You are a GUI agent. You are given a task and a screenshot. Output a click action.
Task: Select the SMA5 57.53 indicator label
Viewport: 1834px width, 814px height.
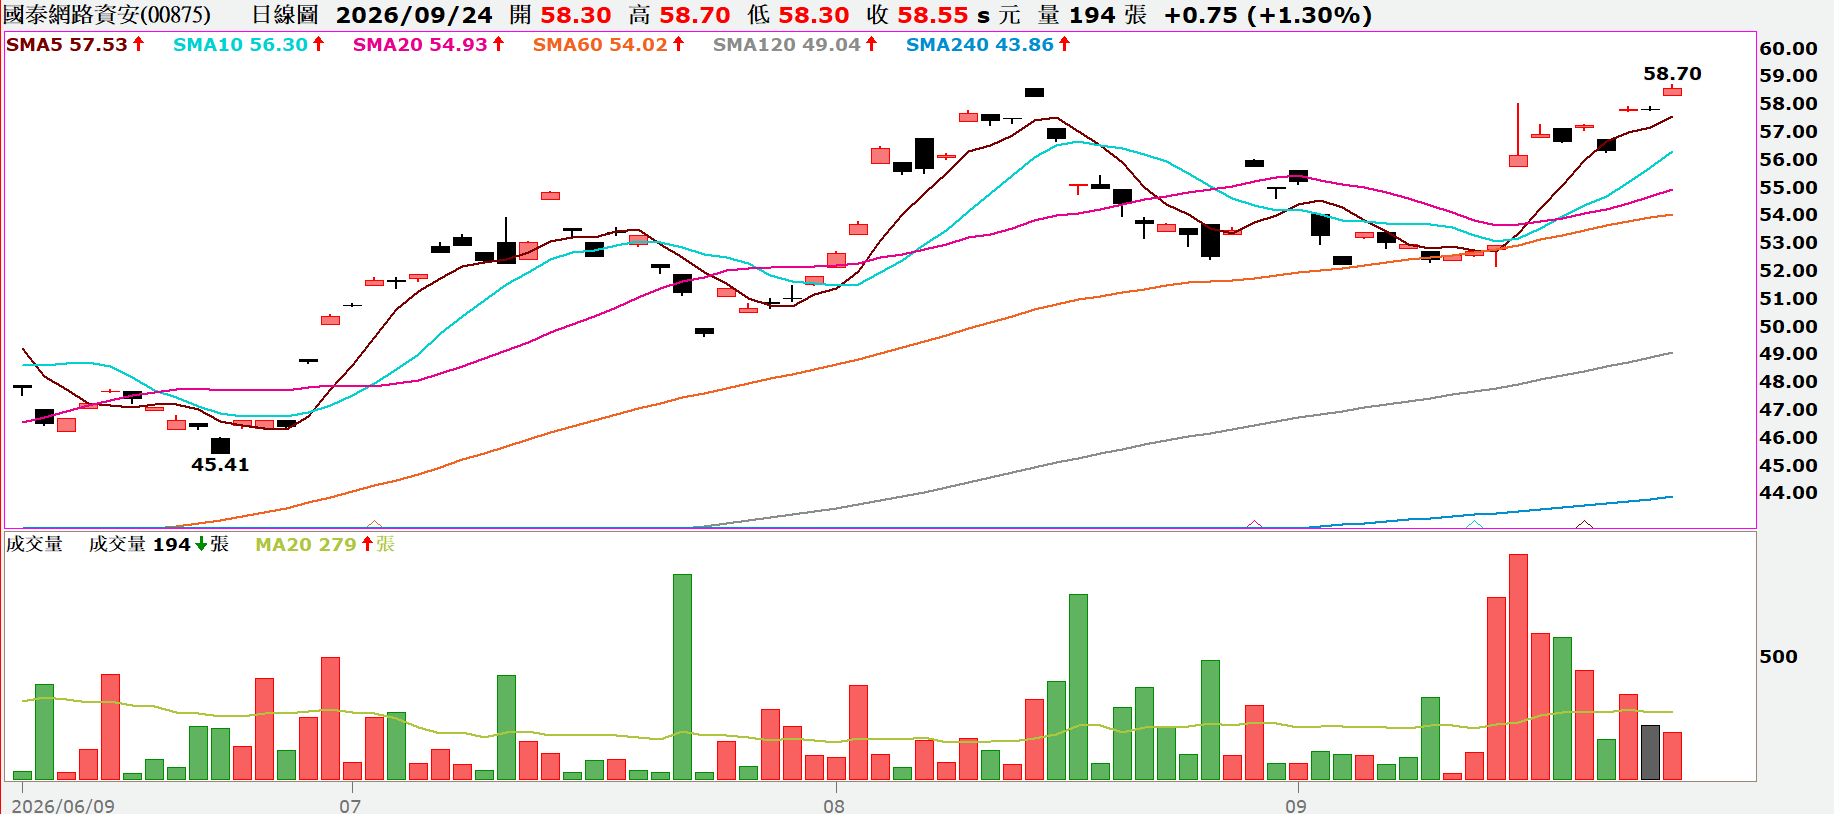(75, 44)
